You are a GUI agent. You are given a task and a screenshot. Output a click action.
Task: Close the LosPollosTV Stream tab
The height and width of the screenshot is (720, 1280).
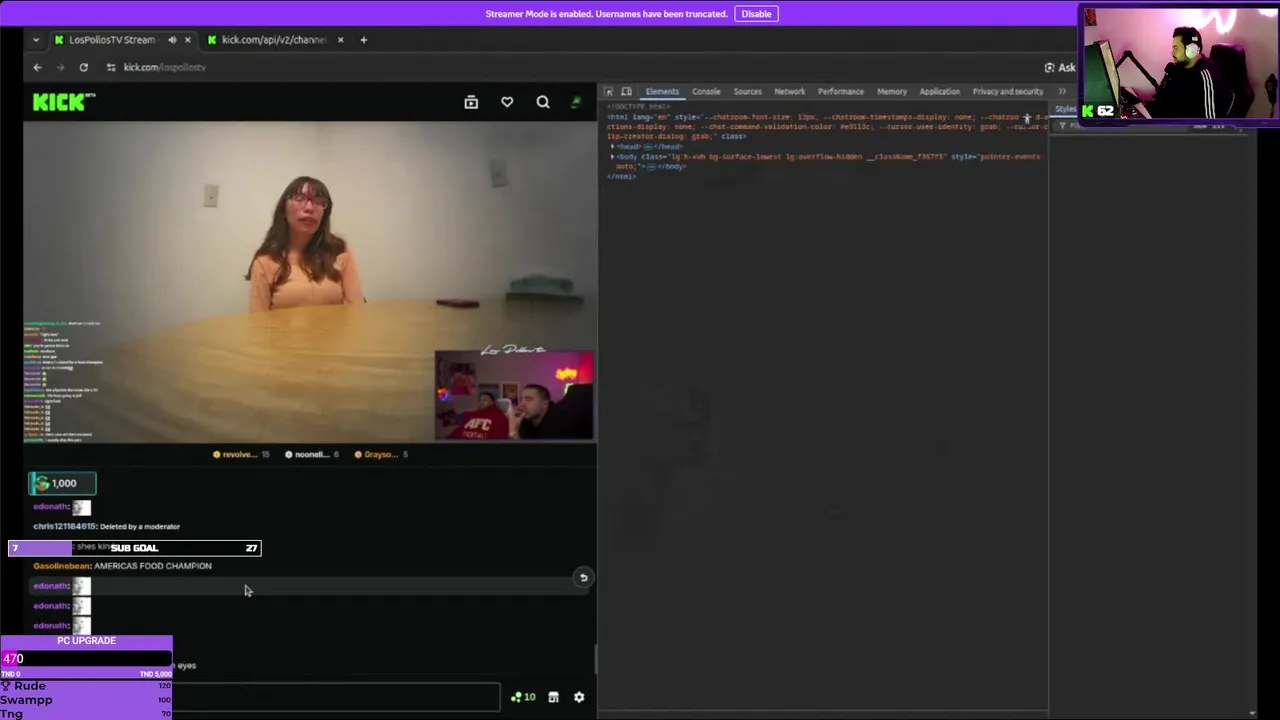[x=187, y=40]
